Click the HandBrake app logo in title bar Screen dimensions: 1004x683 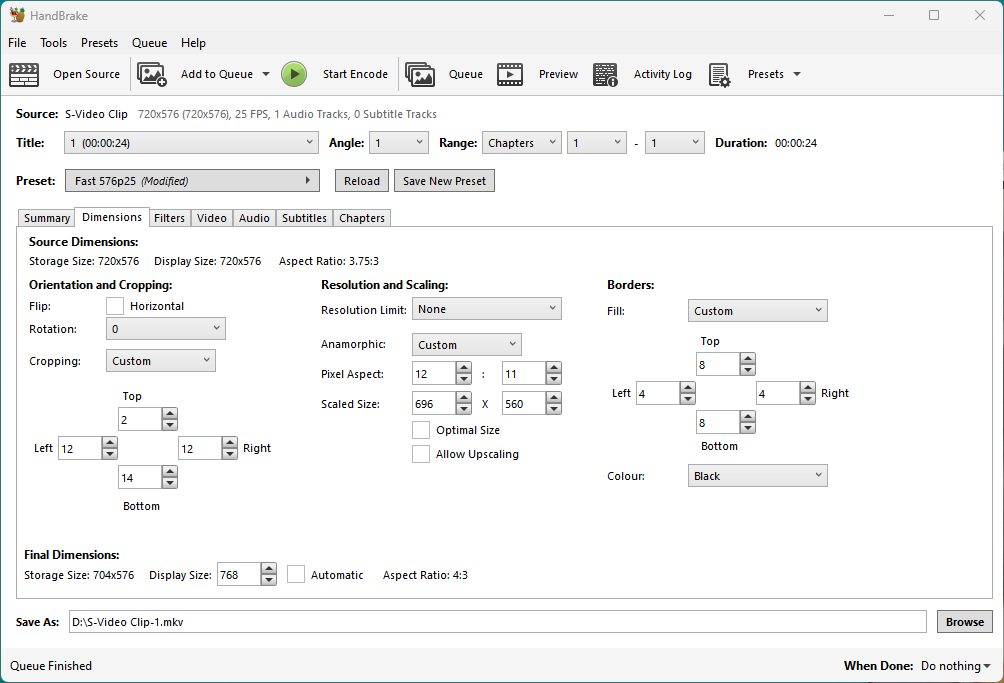[17, 15]
